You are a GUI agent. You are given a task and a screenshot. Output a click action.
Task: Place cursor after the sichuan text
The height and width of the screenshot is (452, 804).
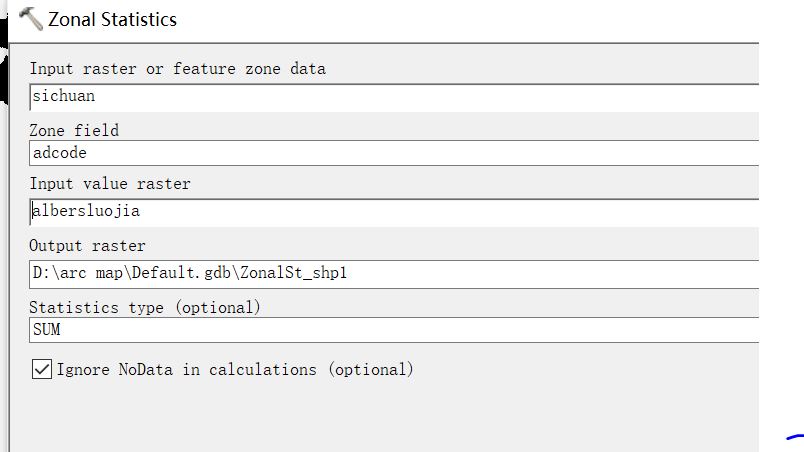tap(96, 96)
